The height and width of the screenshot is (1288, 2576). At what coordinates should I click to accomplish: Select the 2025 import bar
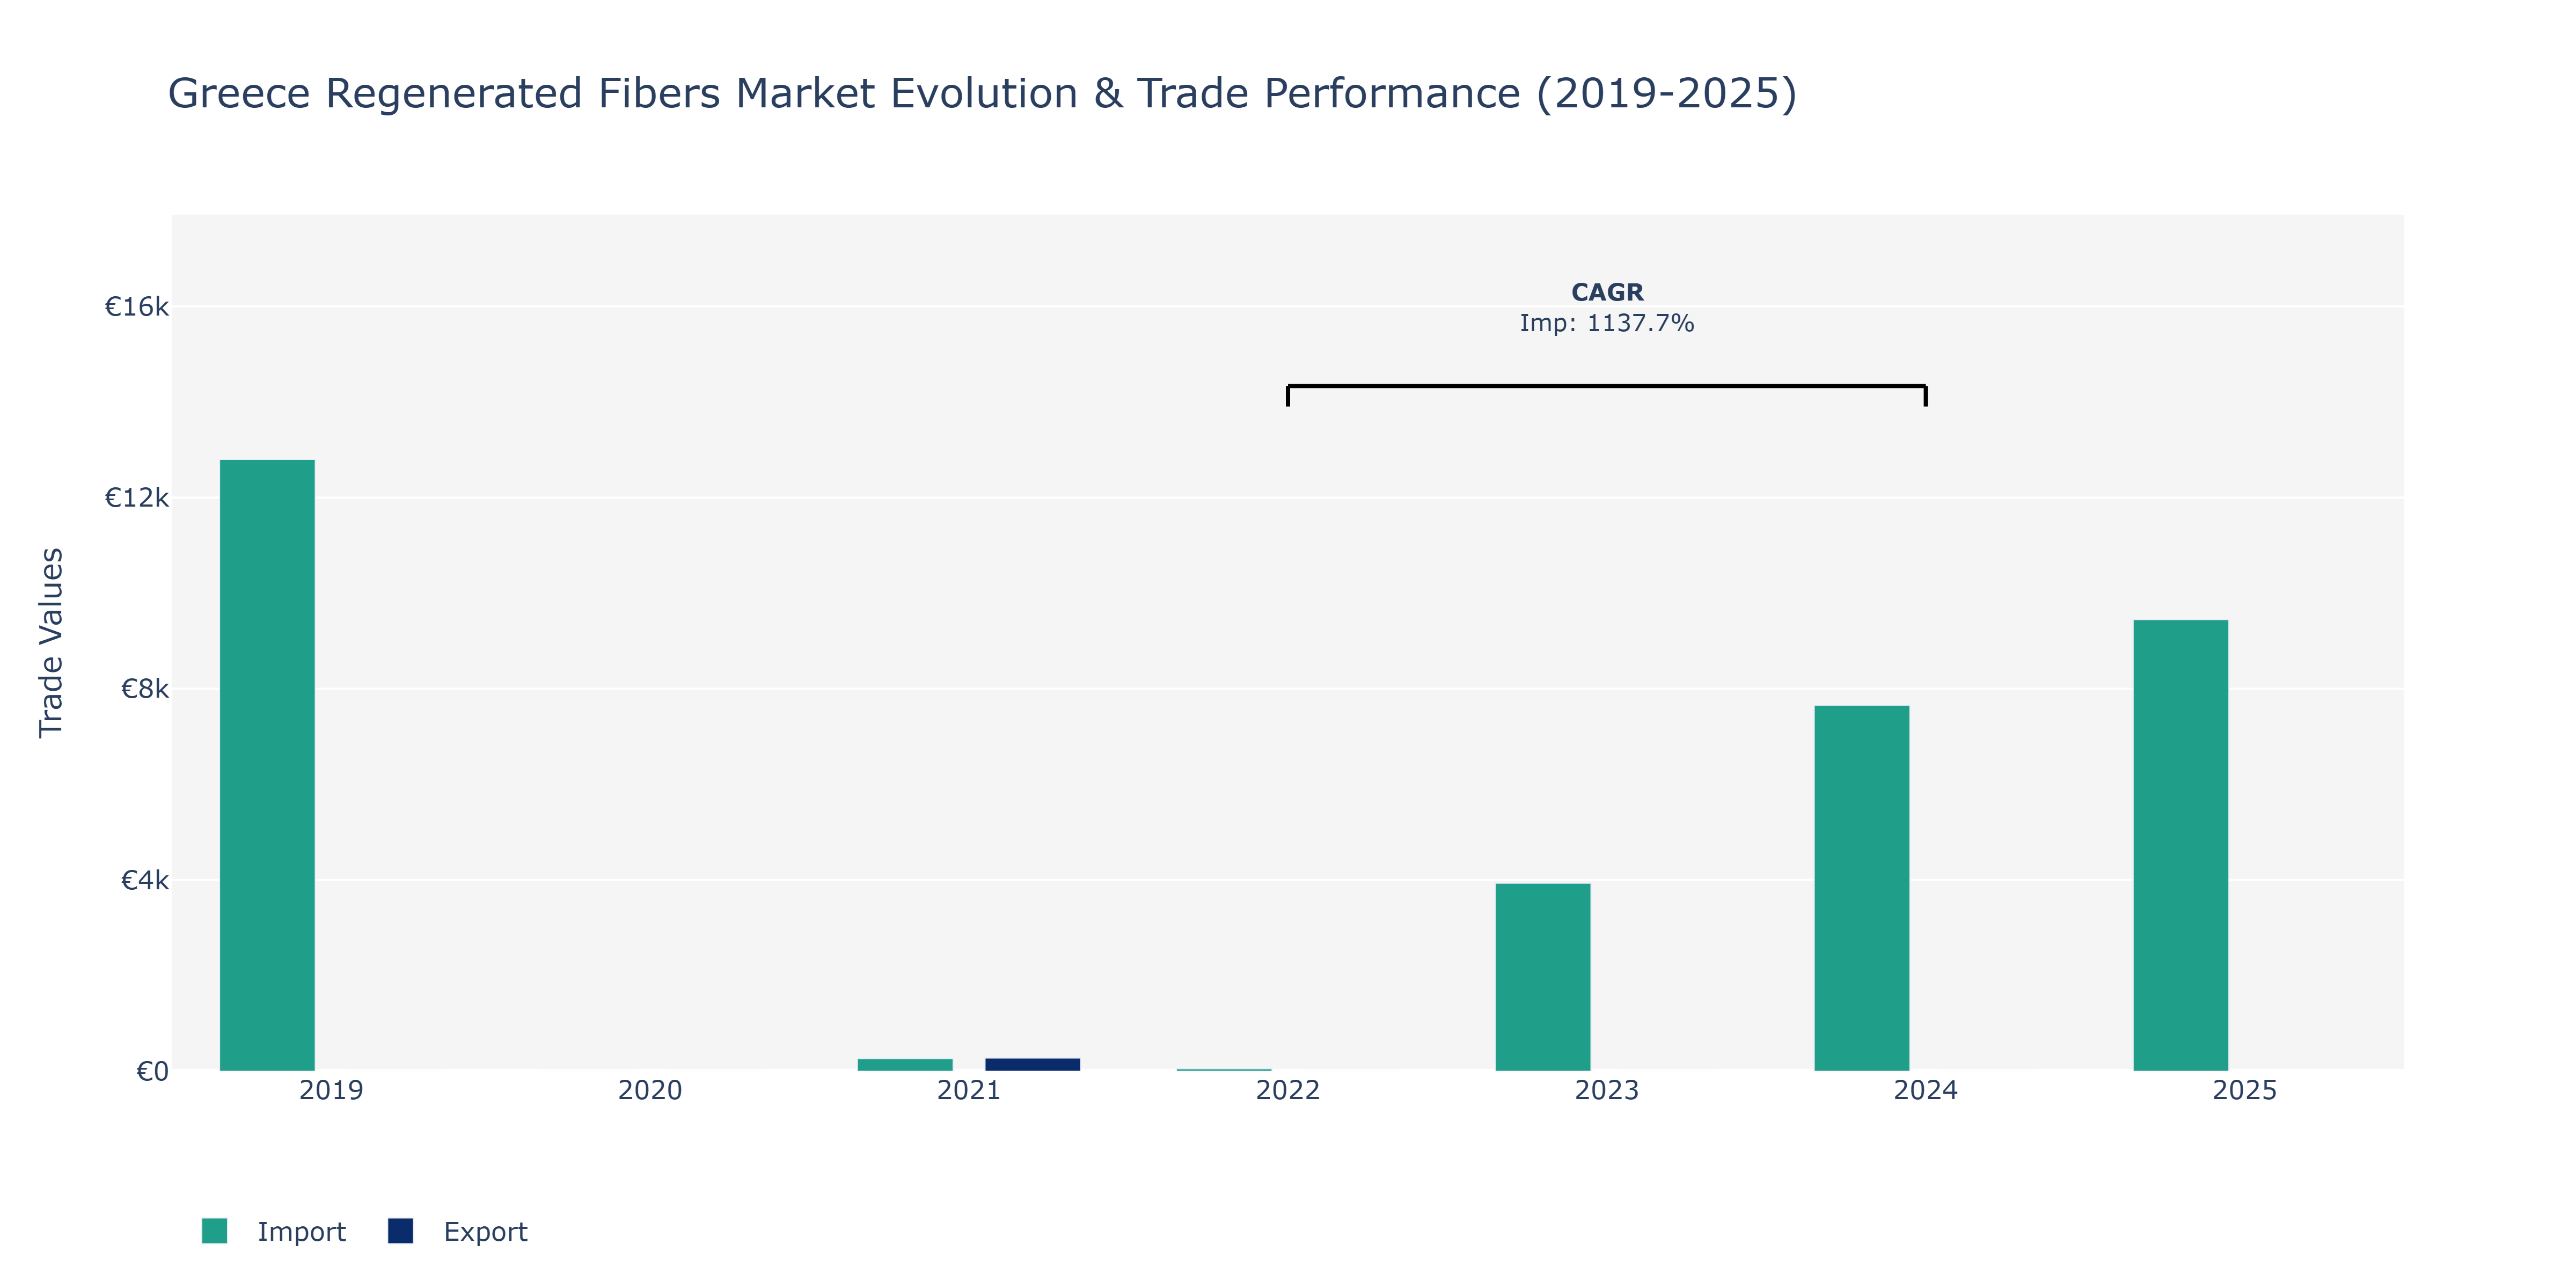(2181, 845)
